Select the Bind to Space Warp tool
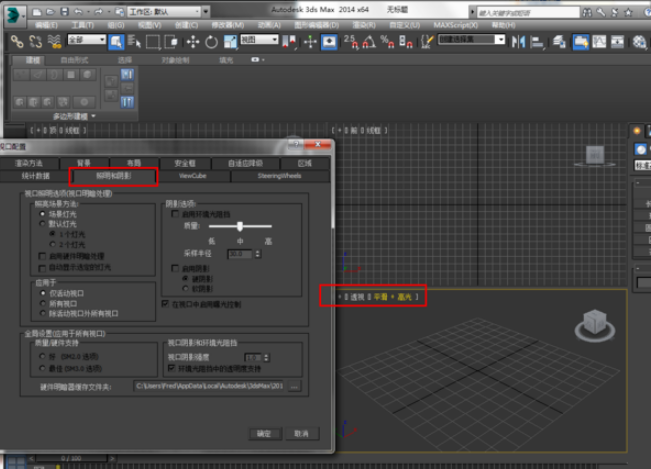 pyautogui.click(x=54, y=42)
